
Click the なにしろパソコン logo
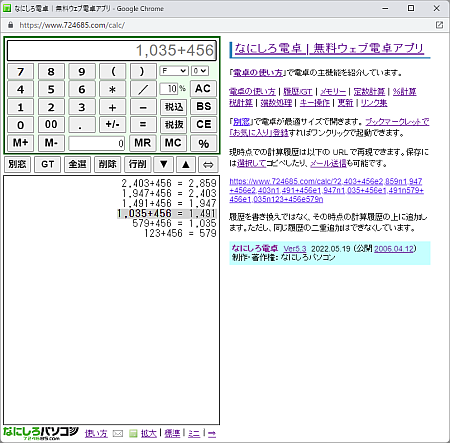coord(41,433)
